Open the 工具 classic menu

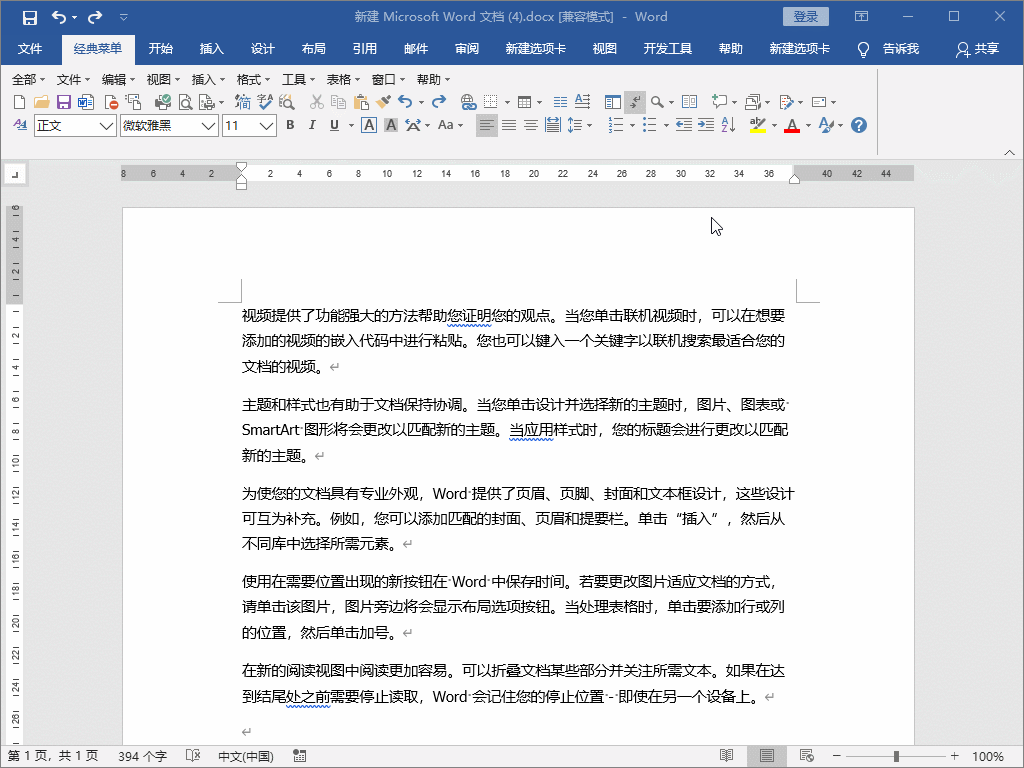(x=298, y=80)
